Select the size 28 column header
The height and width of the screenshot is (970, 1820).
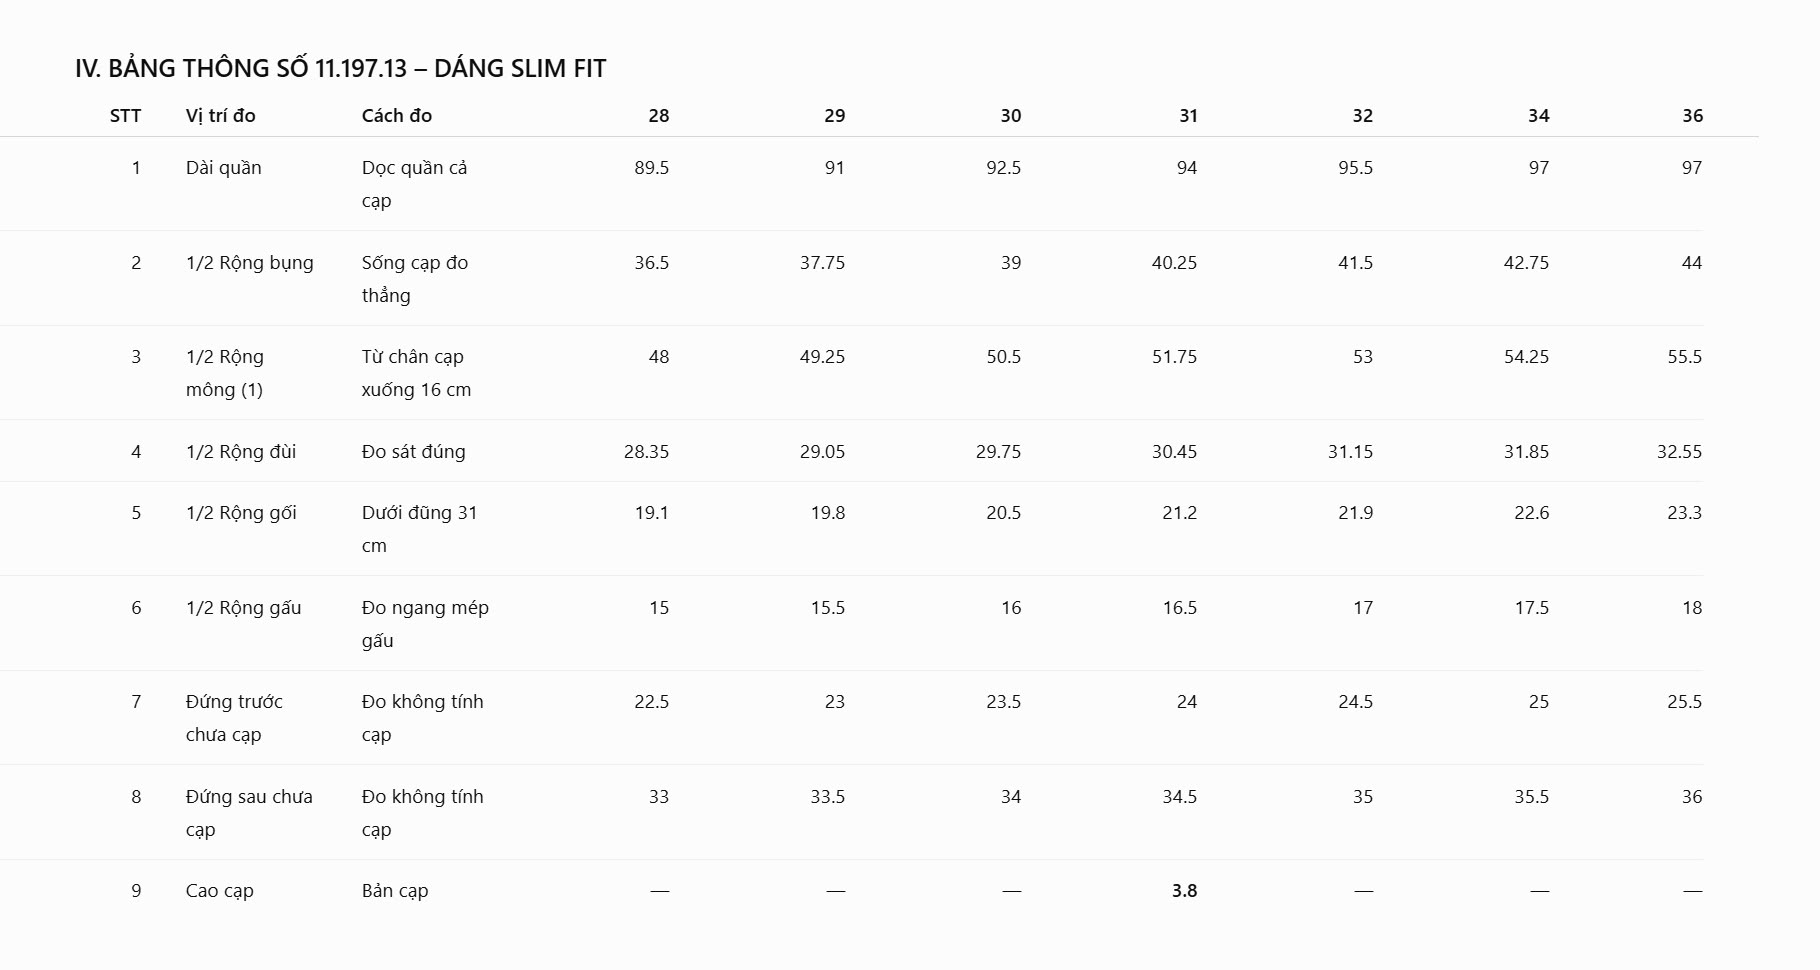click(659, 115)
